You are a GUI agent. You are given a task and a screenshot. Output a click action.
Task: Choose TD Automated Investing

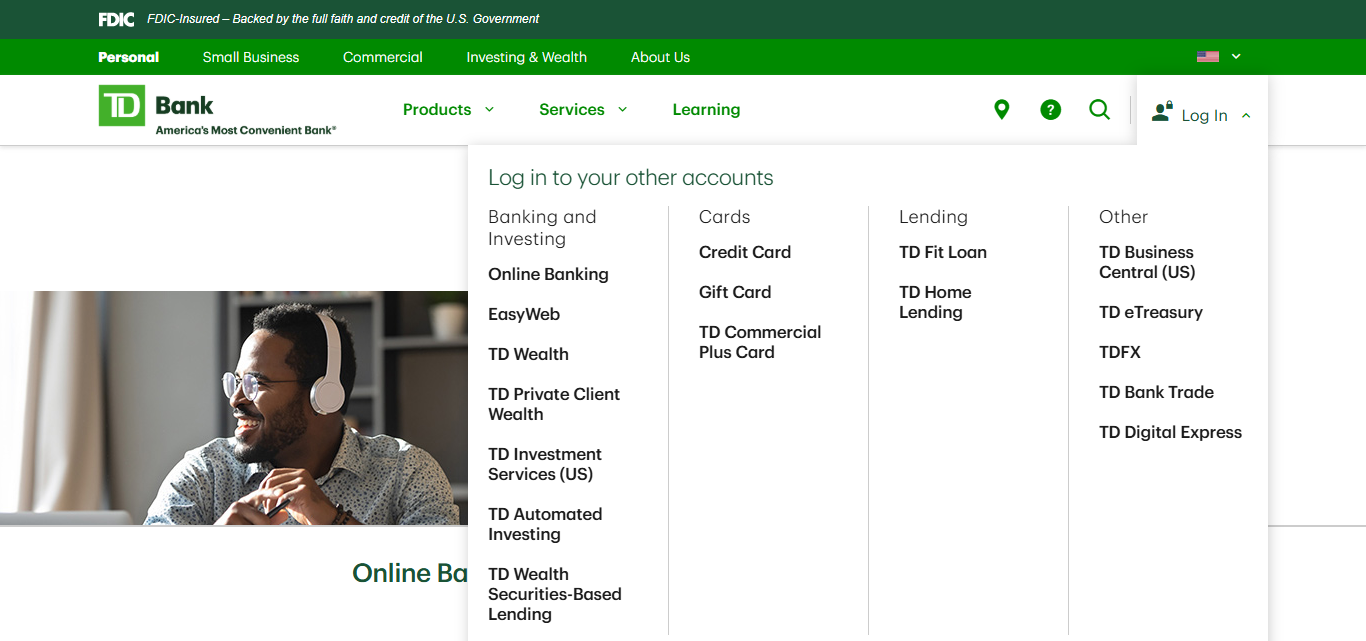coord(545,524)
